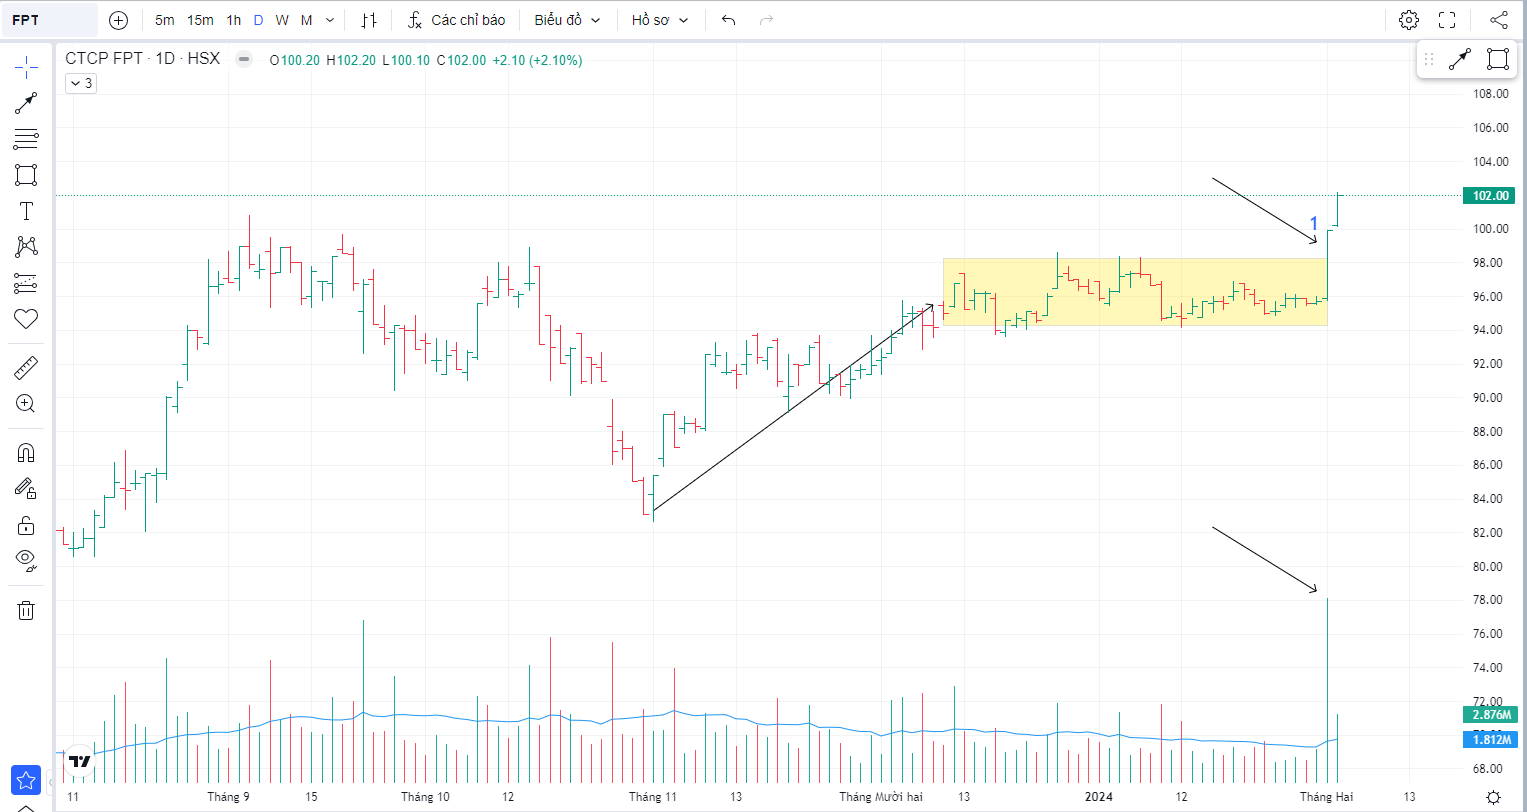Viewport: 1527px width, 812px height.
Task: Hide all drawings with the eye icon
Action: click(x=26, y=560)
